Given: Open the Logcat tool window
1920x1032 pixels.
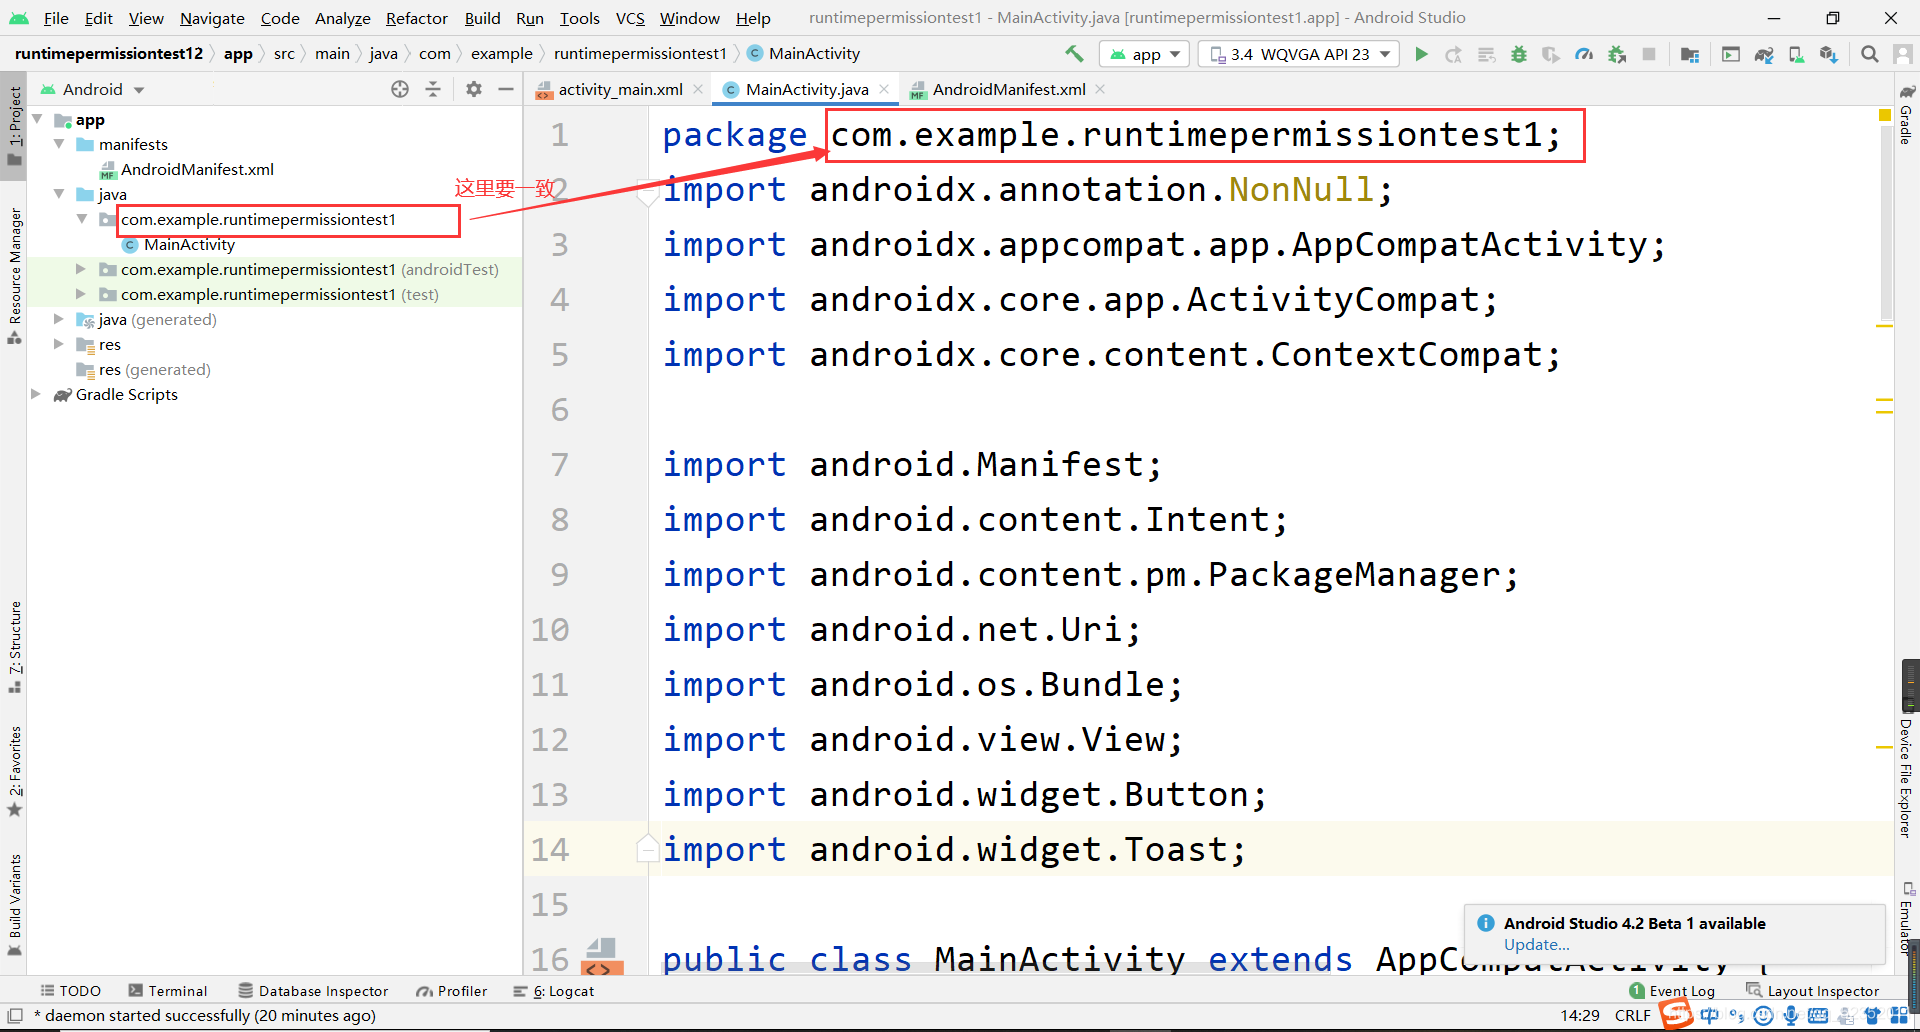Looking at the screenshot, I should click(x=553, y=991).
